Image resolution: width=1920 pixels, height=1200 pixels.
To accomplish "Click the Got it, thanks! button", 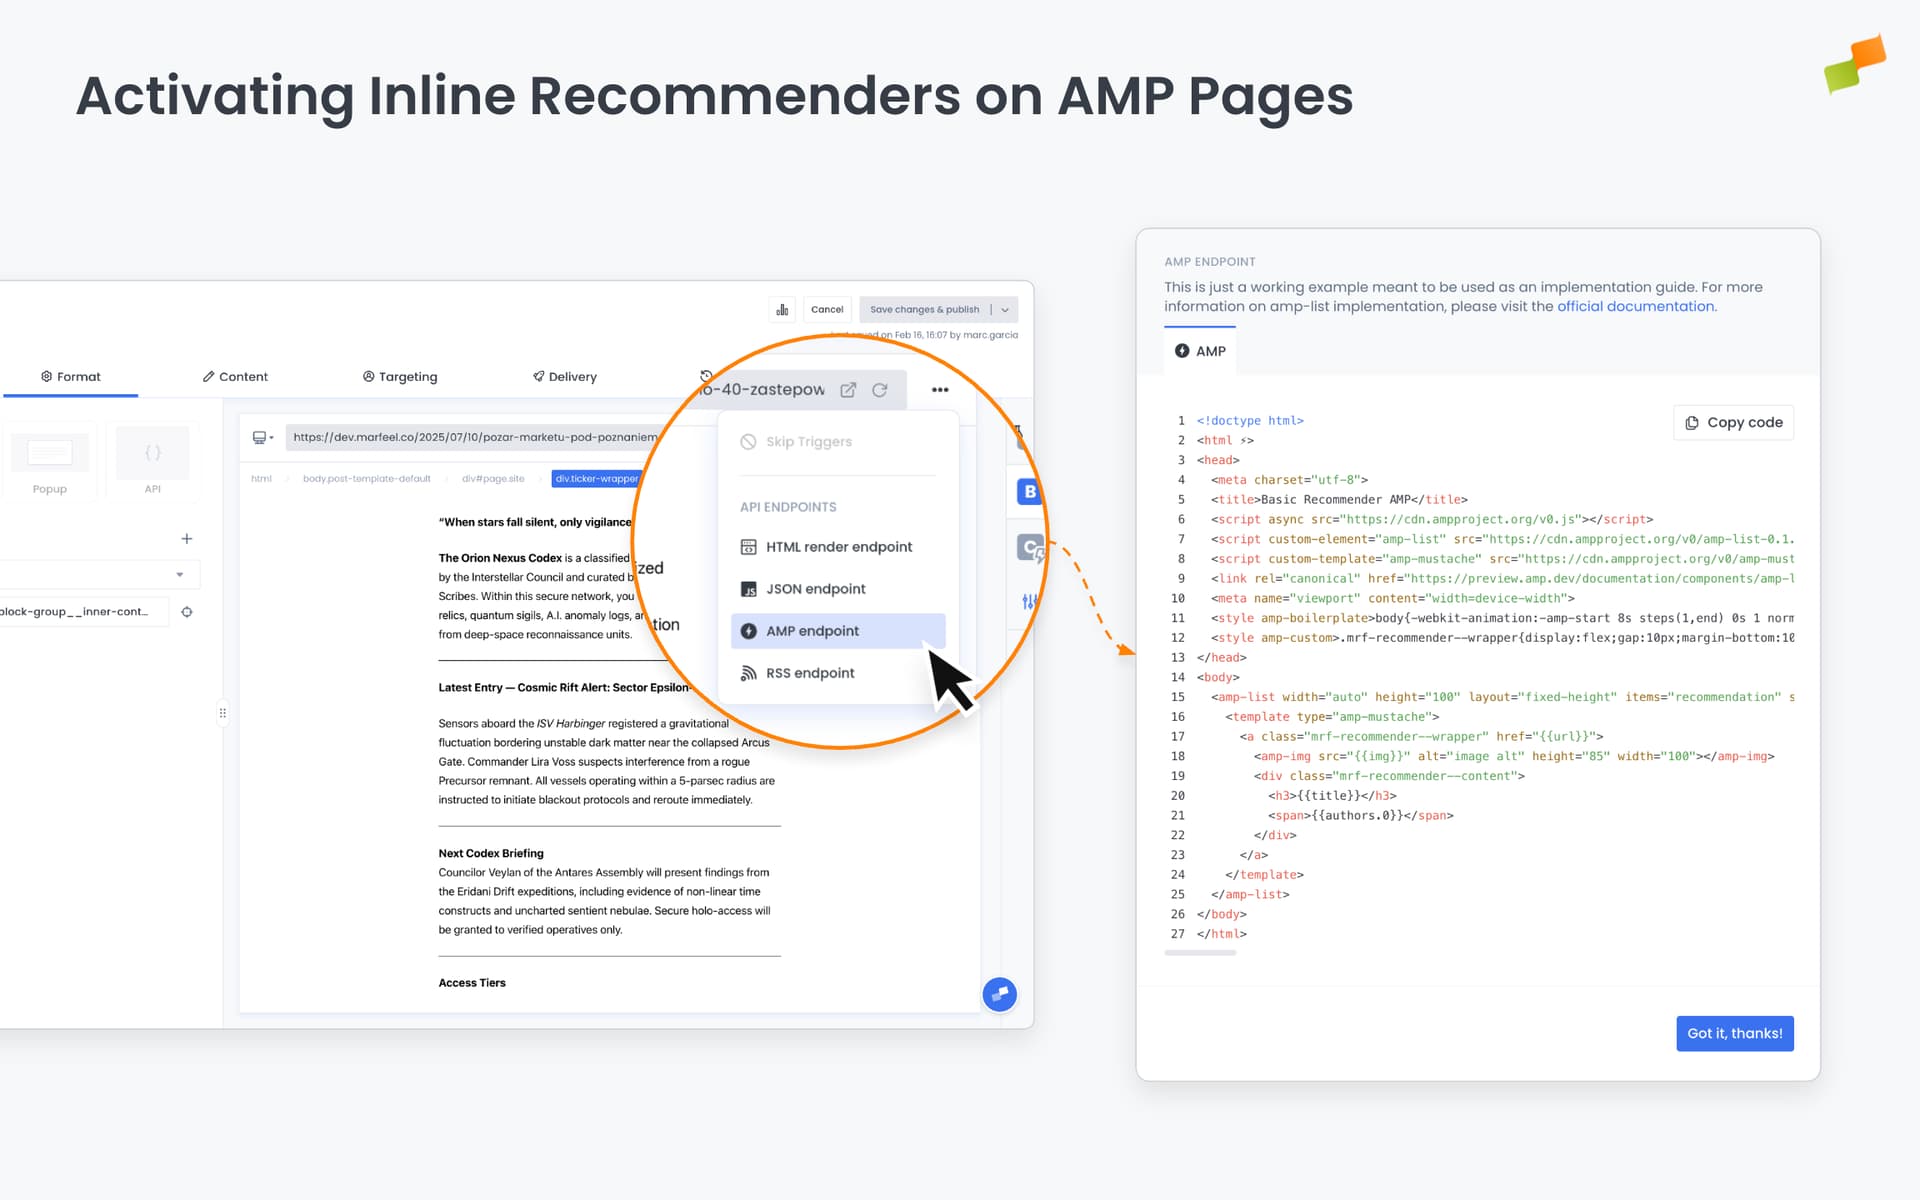I will [1734, 1033].
